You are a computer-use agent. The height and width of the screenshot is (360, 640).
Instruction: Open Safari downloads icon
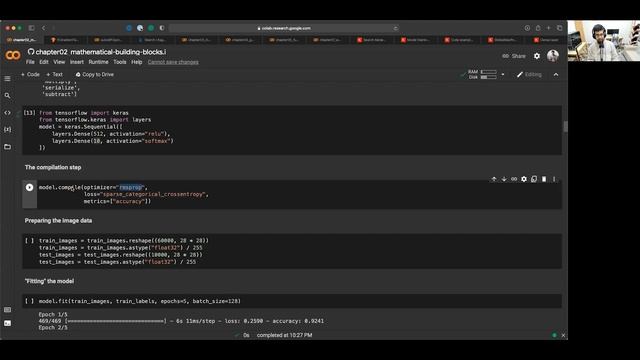pyautogui.click(x=527, y=28)
